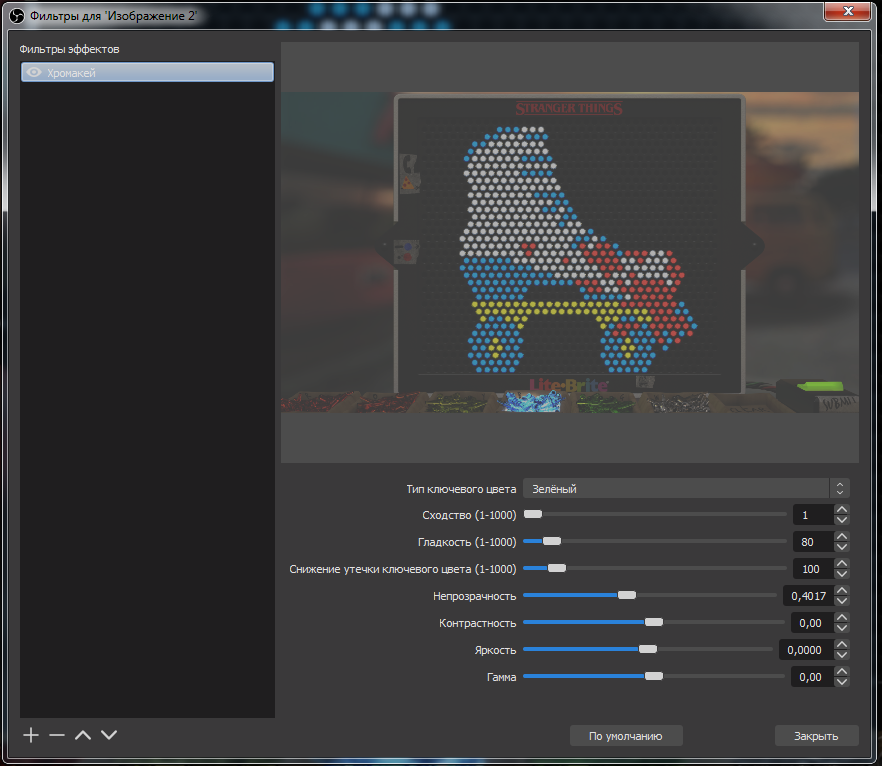Move filter up with up arrow icon
The image size is (882, 766).
[83, 735]
